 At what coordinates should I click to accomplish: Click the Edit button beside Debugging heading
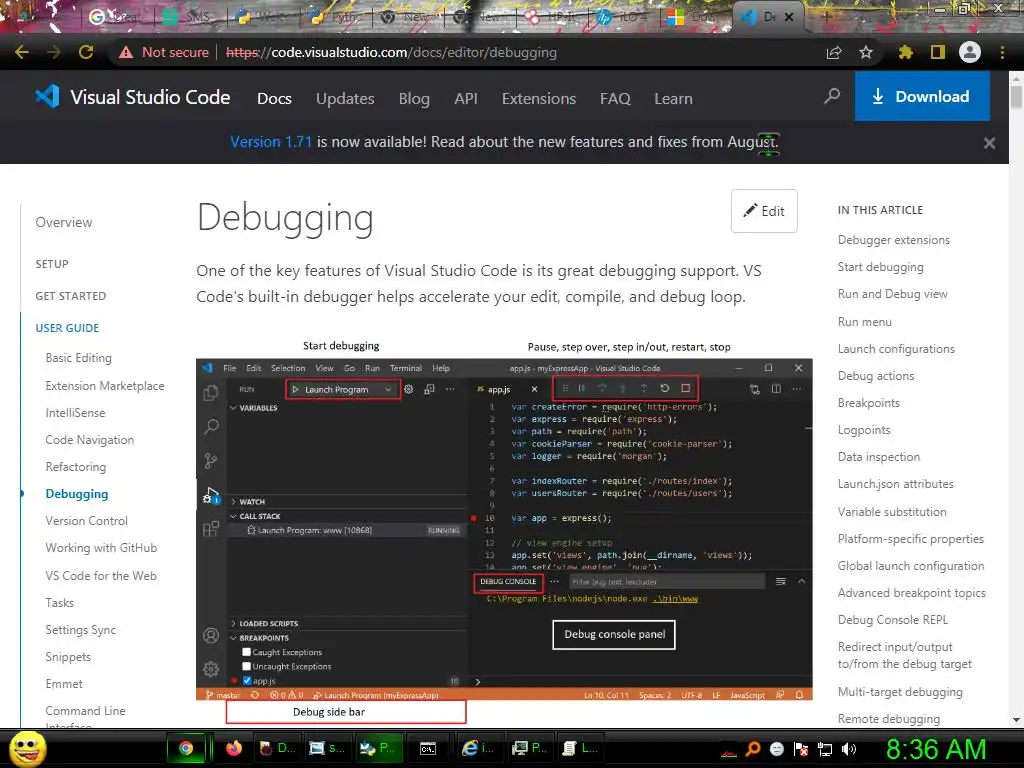pos(764,211)
